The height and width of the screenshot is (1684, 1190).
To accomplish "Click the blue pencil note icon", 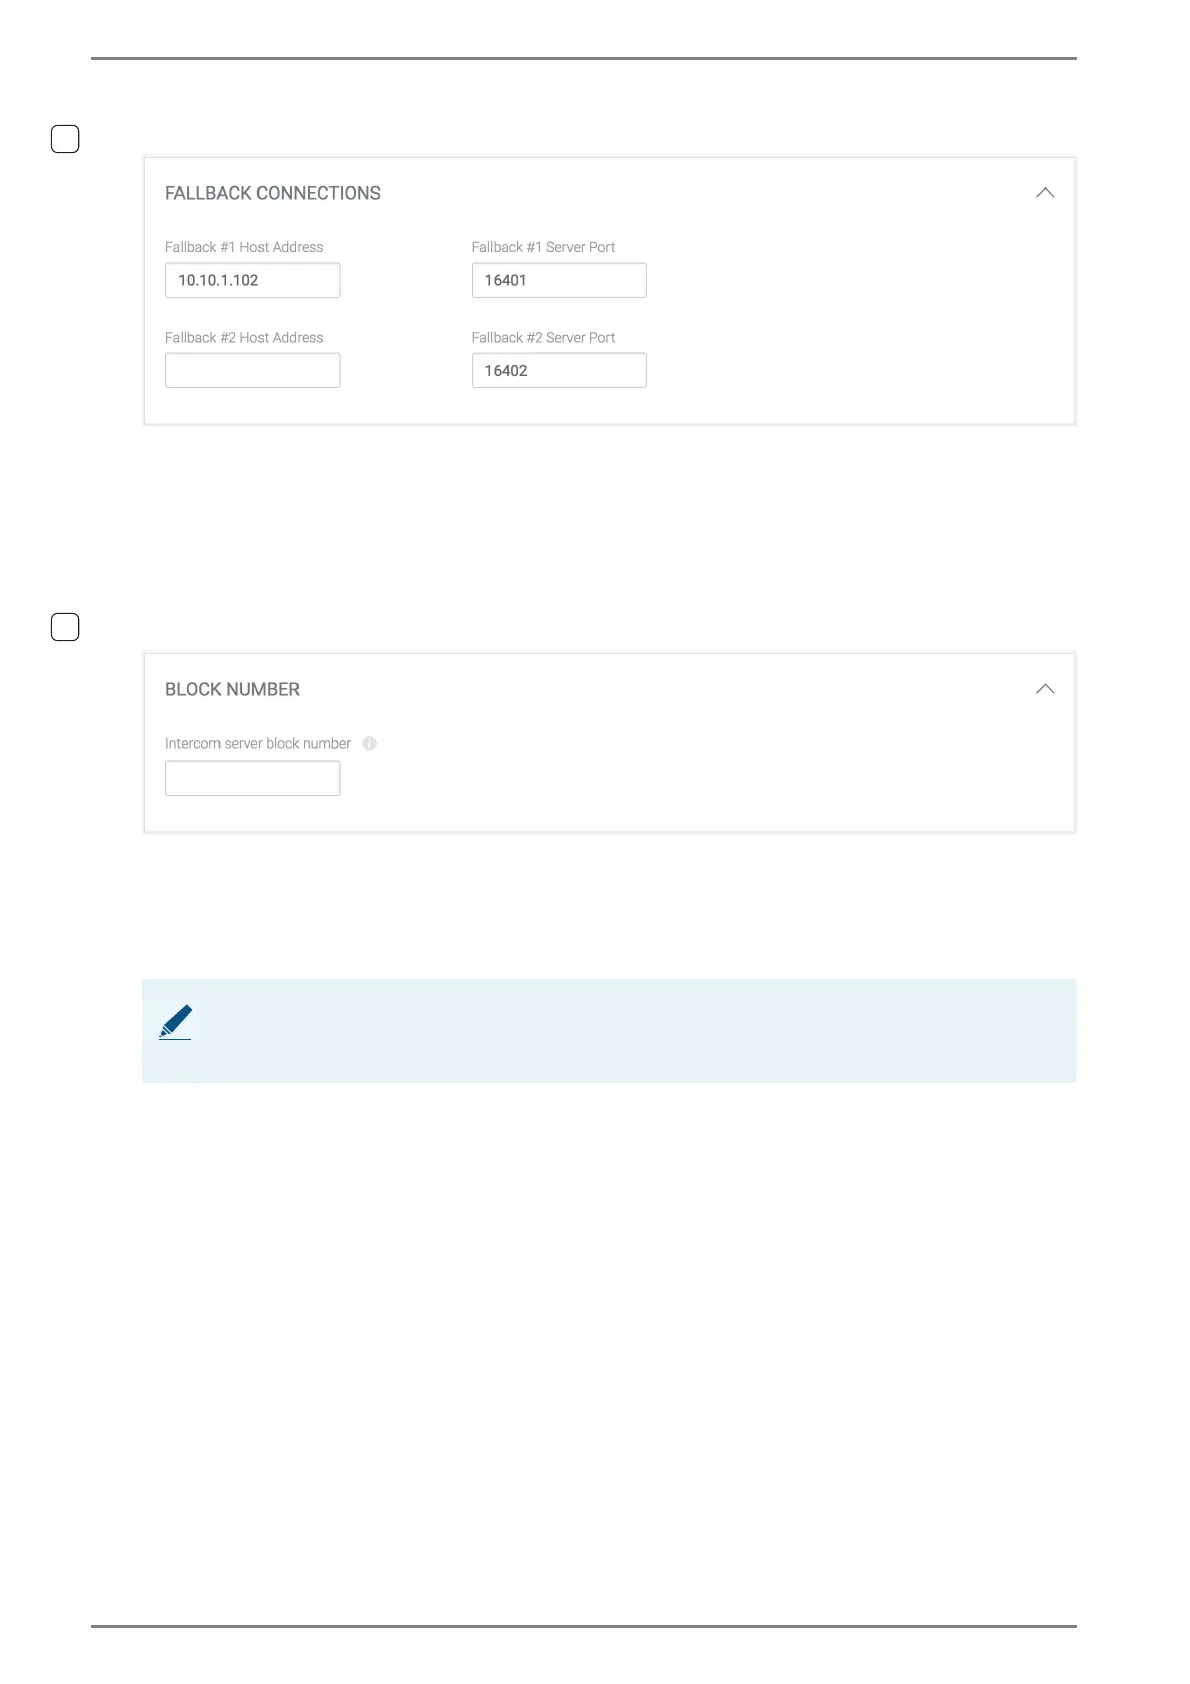I will [176, 1022].
